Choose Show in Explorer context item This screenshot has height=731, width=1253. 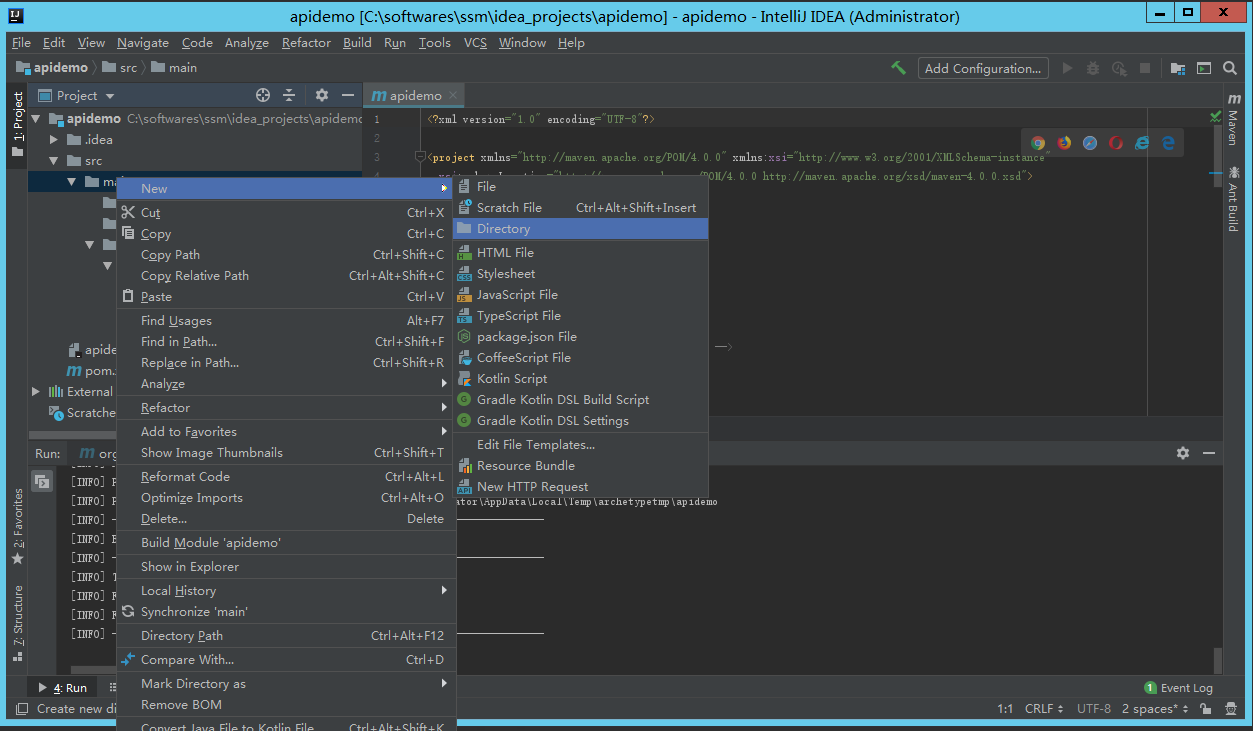[x=286, y=566]
